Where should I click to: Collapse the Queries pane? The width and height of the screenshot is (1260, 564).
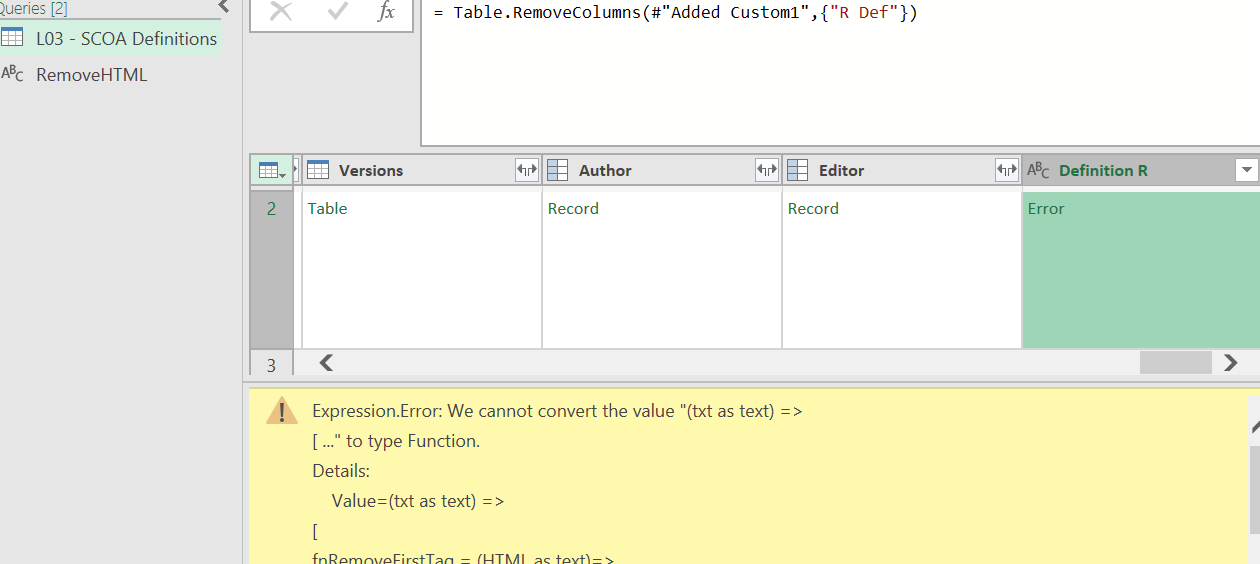point(223,7)
